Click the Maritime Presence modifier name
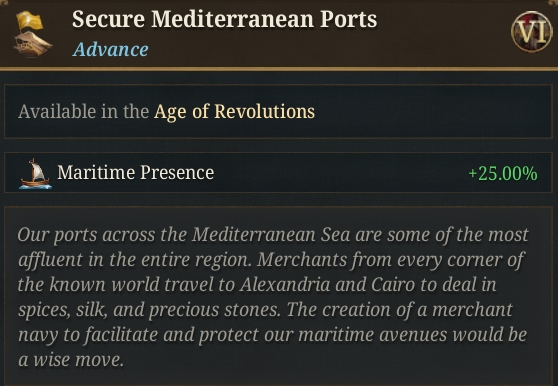 [136, 173]
